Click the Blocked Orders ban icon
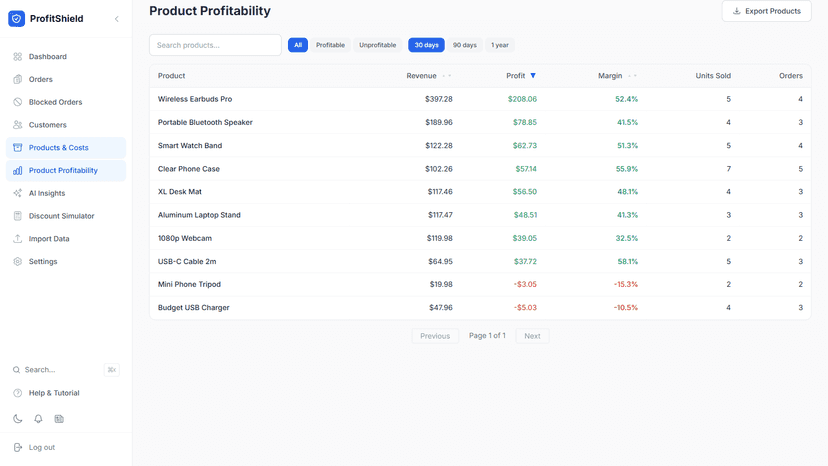The height and width of the screenshot is (466, 828). 17,102
